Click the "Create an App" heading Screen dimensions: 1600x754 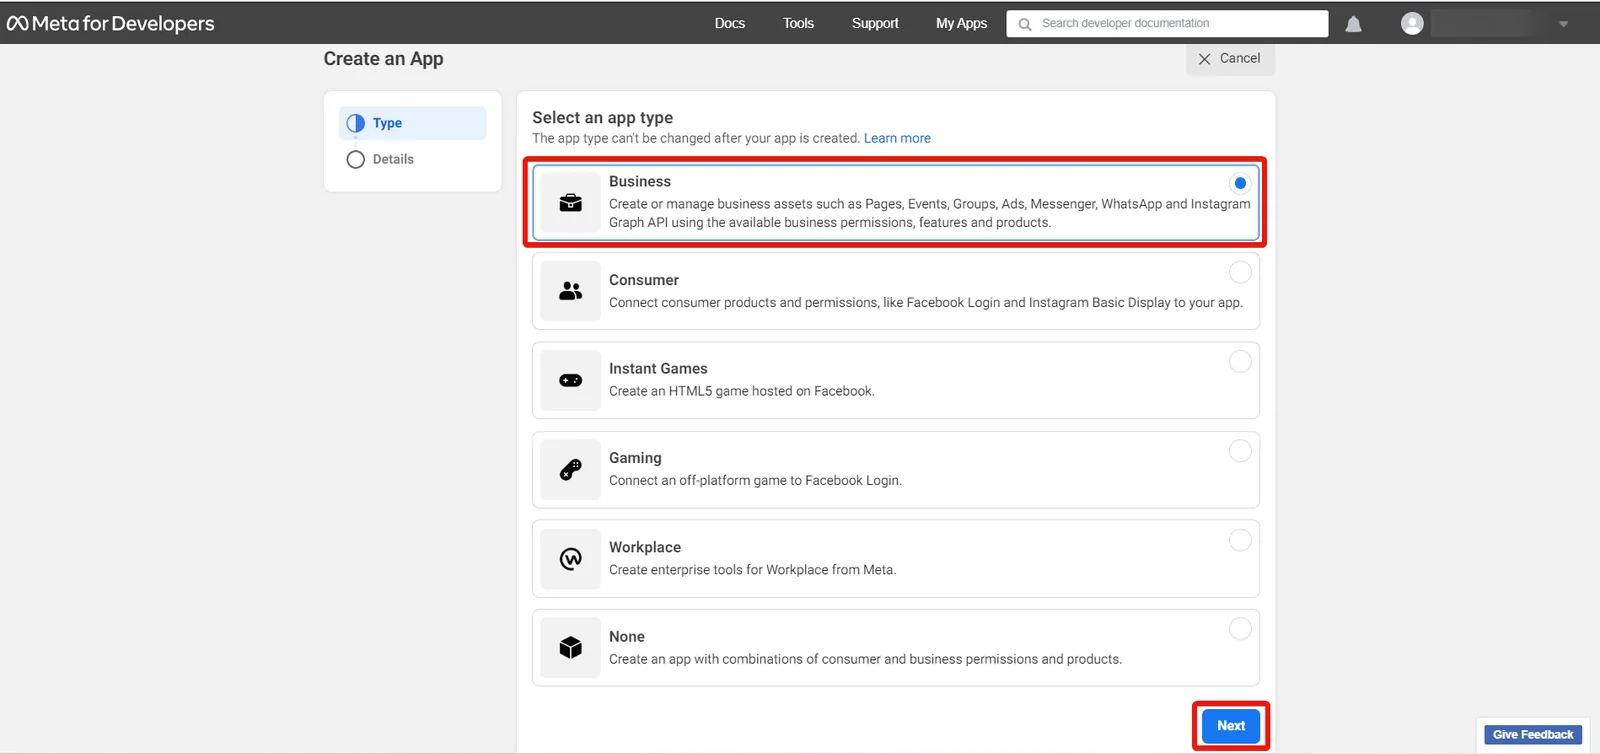point(383,59)
